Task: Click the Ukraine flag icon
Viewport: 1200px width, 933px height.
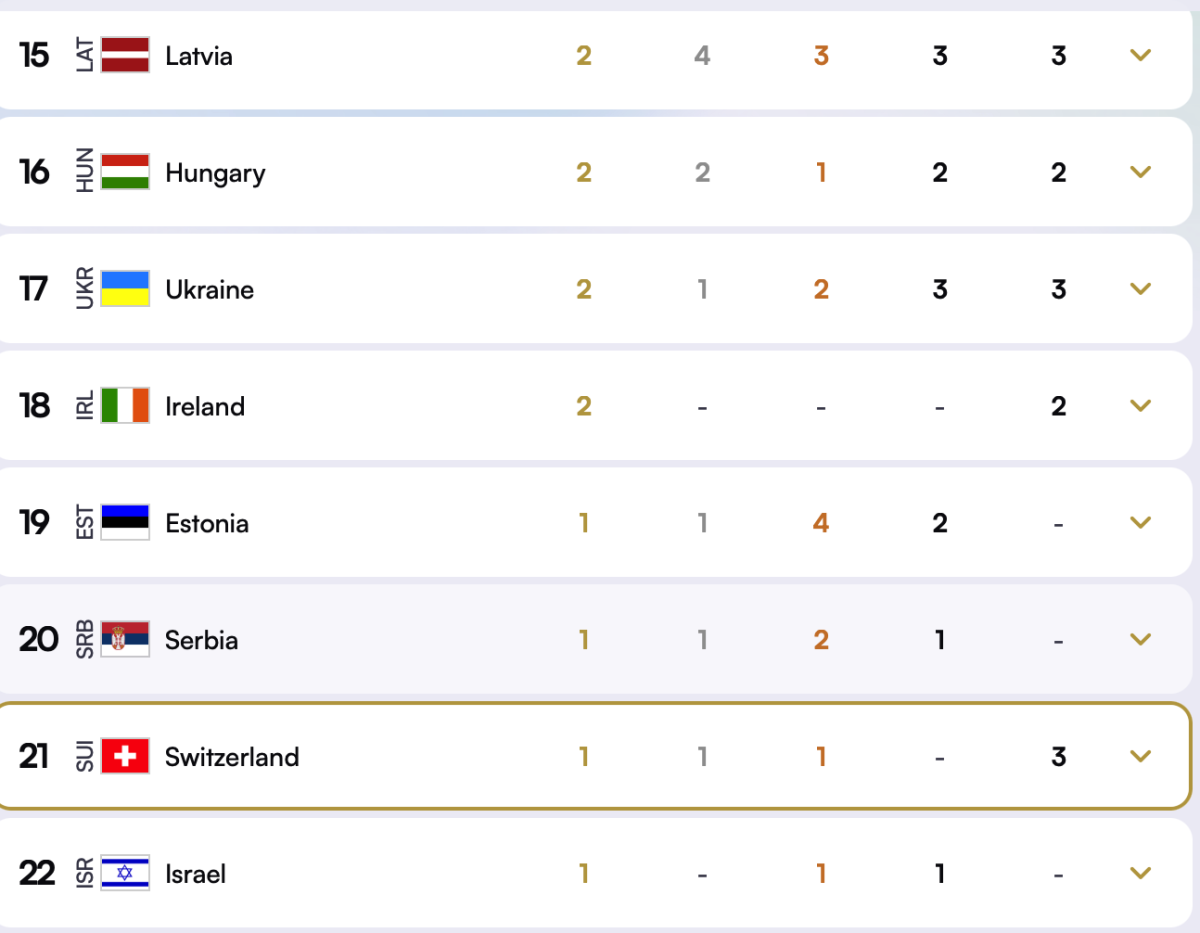Action: 125,288
